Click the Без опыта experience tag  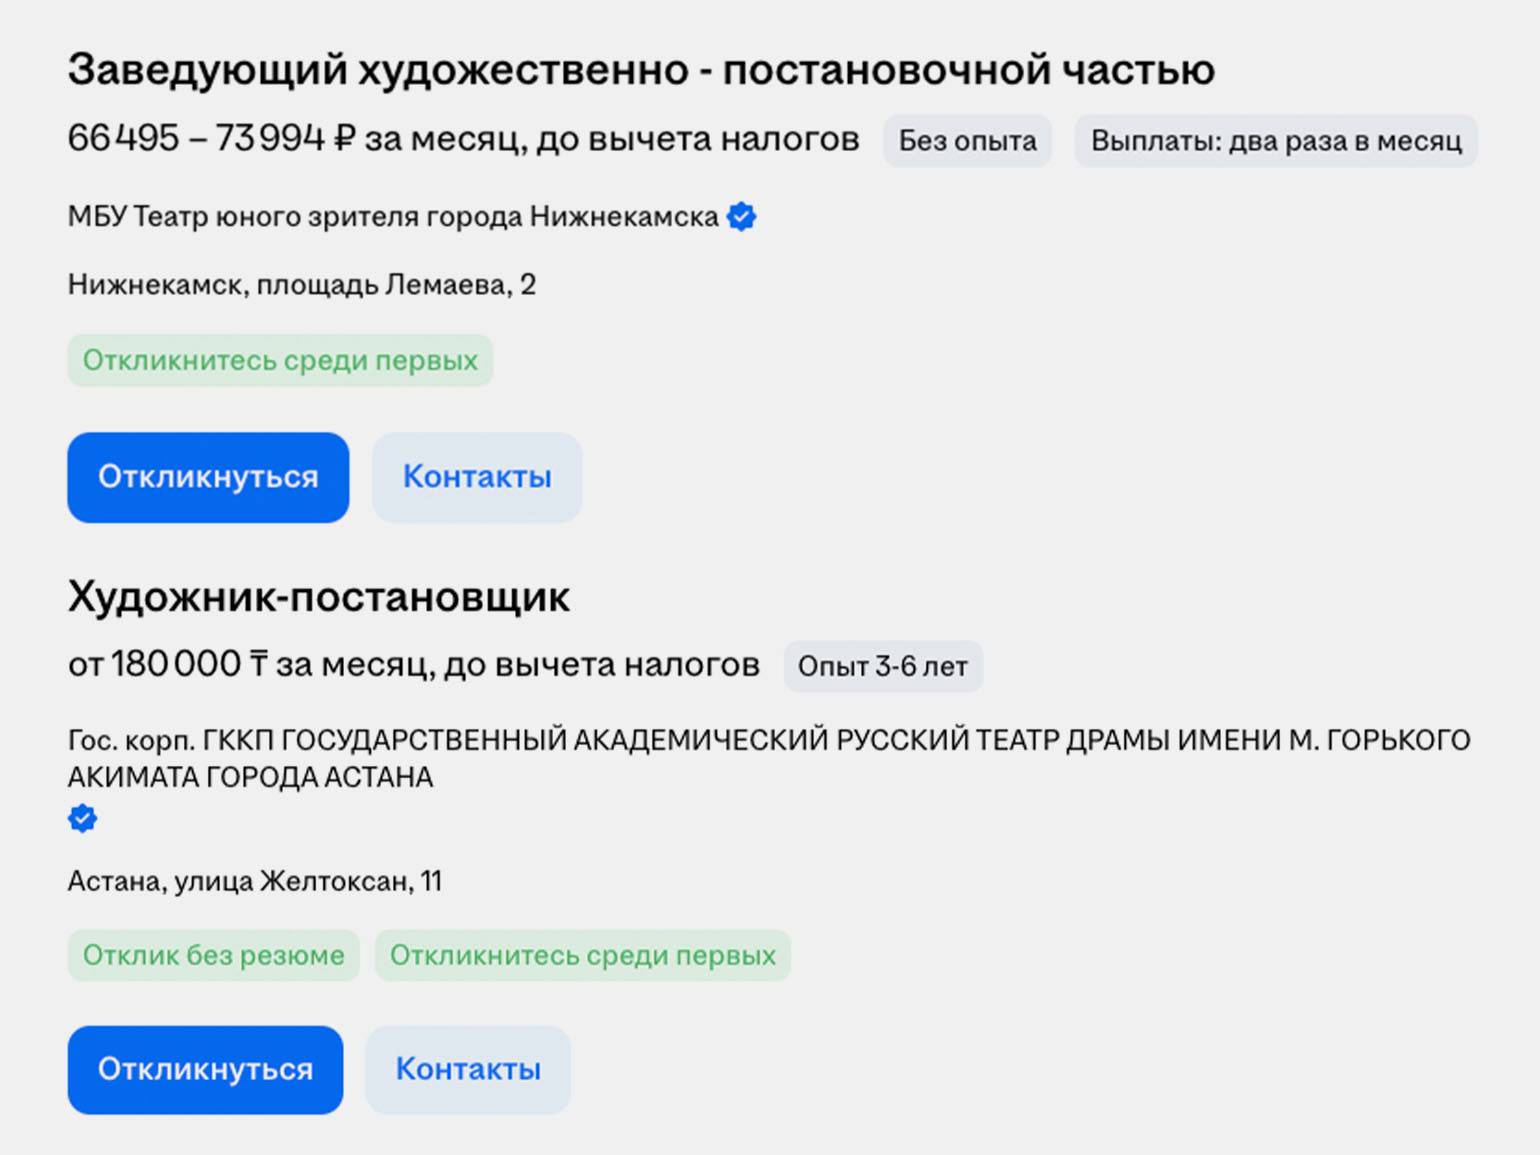[x=967, y=141]
